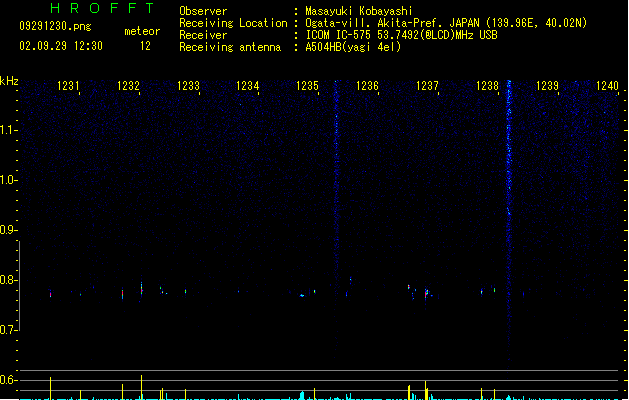Click the red meteor echo near 1237
The image size is (629, 400).
coord(426,293)
